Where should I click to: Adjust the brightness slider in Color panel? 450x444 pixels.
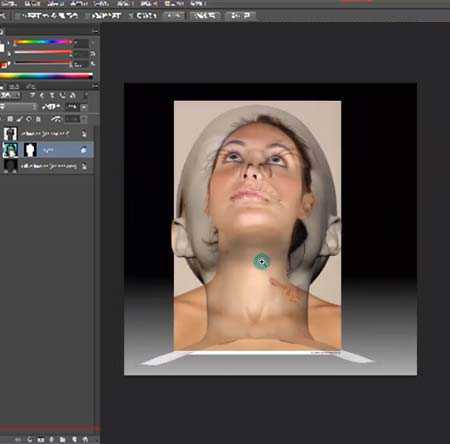click(43, 62)
